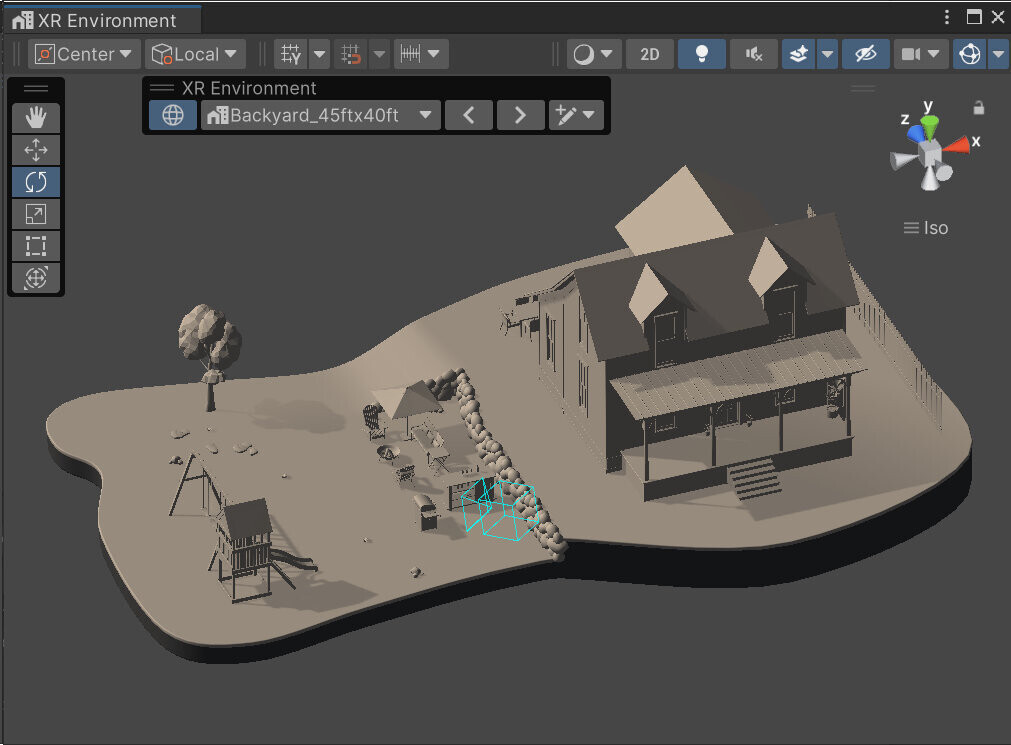Viewport: 1011px width, 745px height.
Task: Toggle grid snapping icon
Action: (x=351, y=54)
